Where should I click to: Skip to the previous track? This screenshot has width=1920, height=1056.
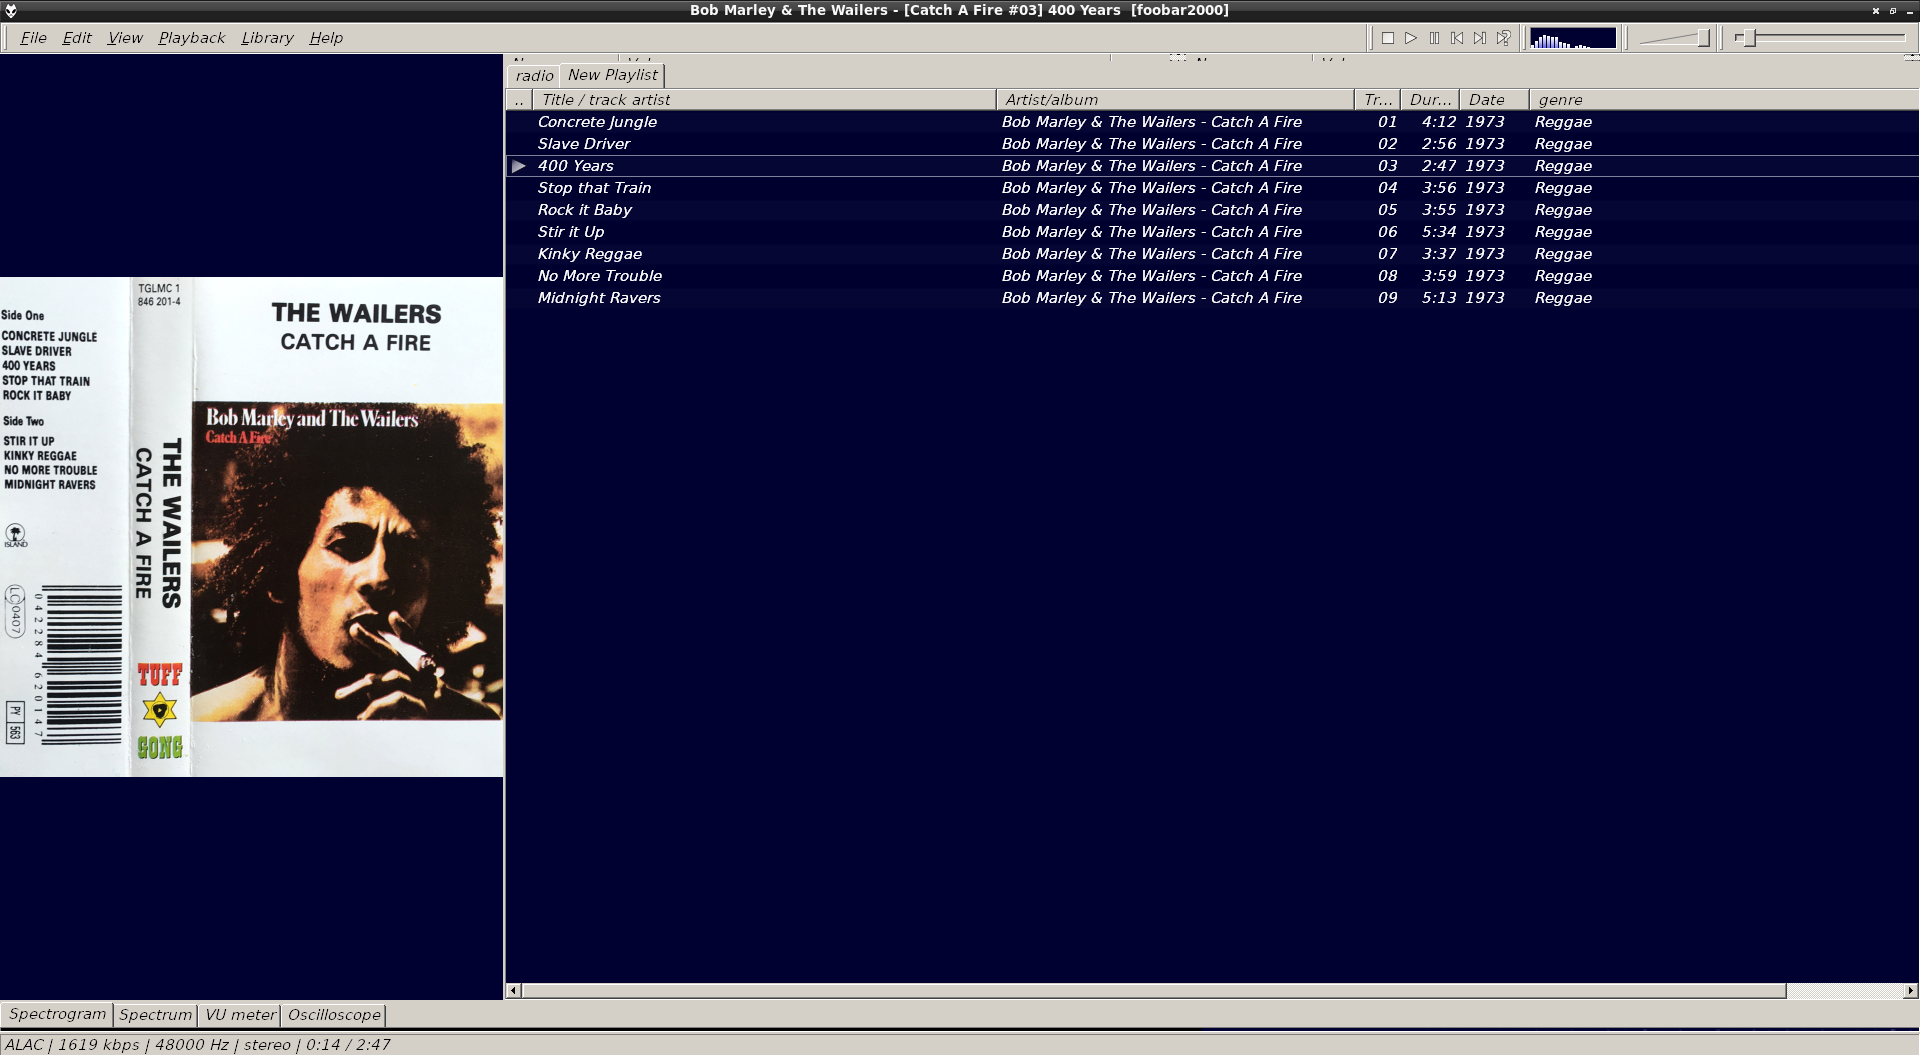1457,38
